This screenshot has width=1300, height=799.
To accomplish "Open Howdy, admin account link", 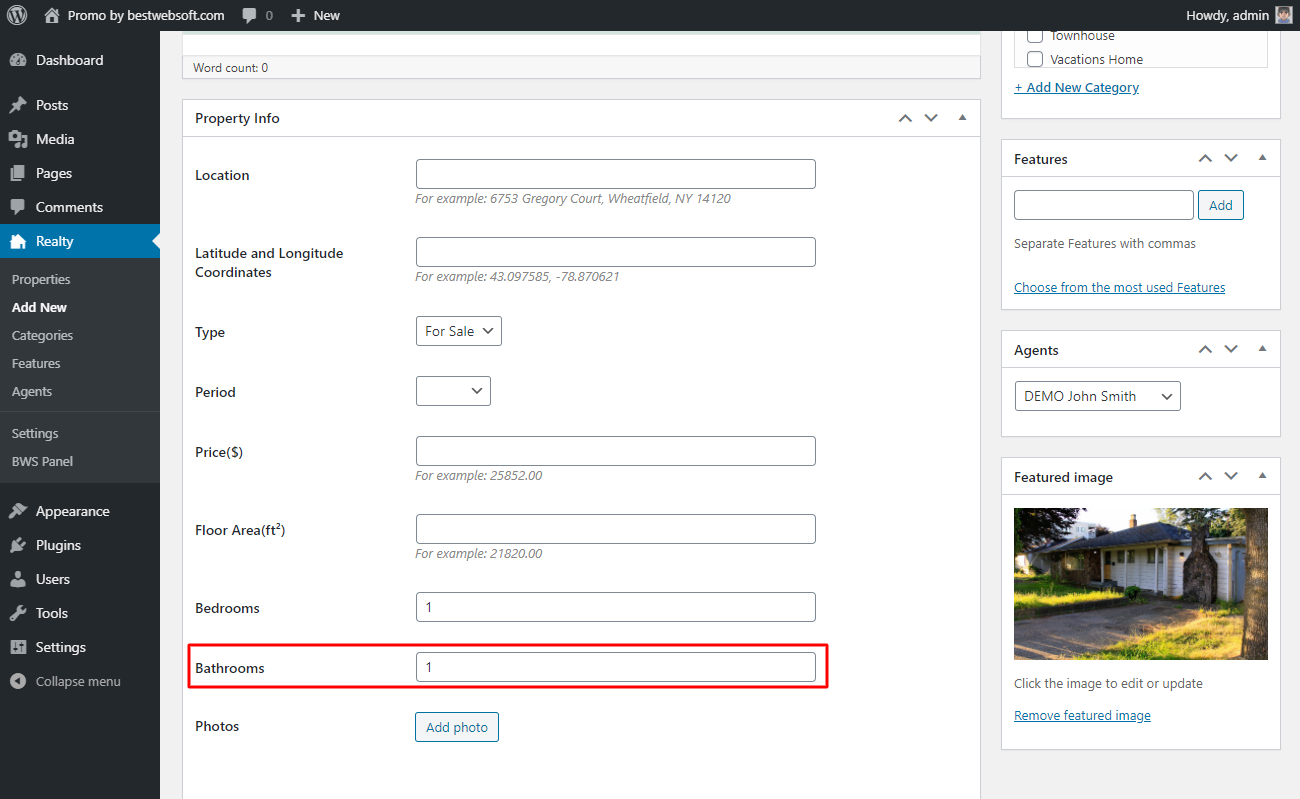I will point(1239,15).
